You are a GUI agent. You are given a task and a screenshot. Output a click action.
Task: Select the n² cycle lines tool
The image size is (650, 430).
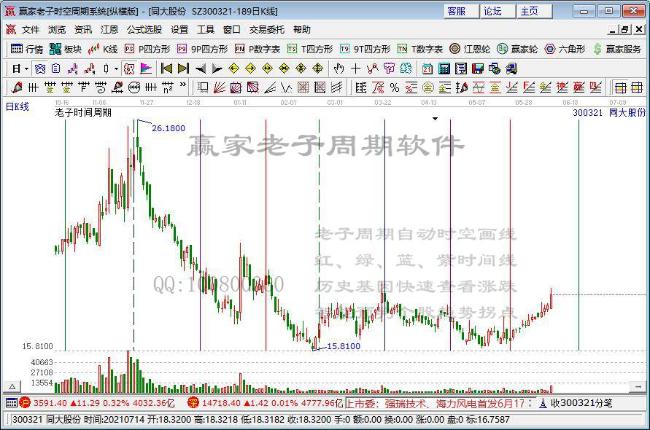pos(167,87)
